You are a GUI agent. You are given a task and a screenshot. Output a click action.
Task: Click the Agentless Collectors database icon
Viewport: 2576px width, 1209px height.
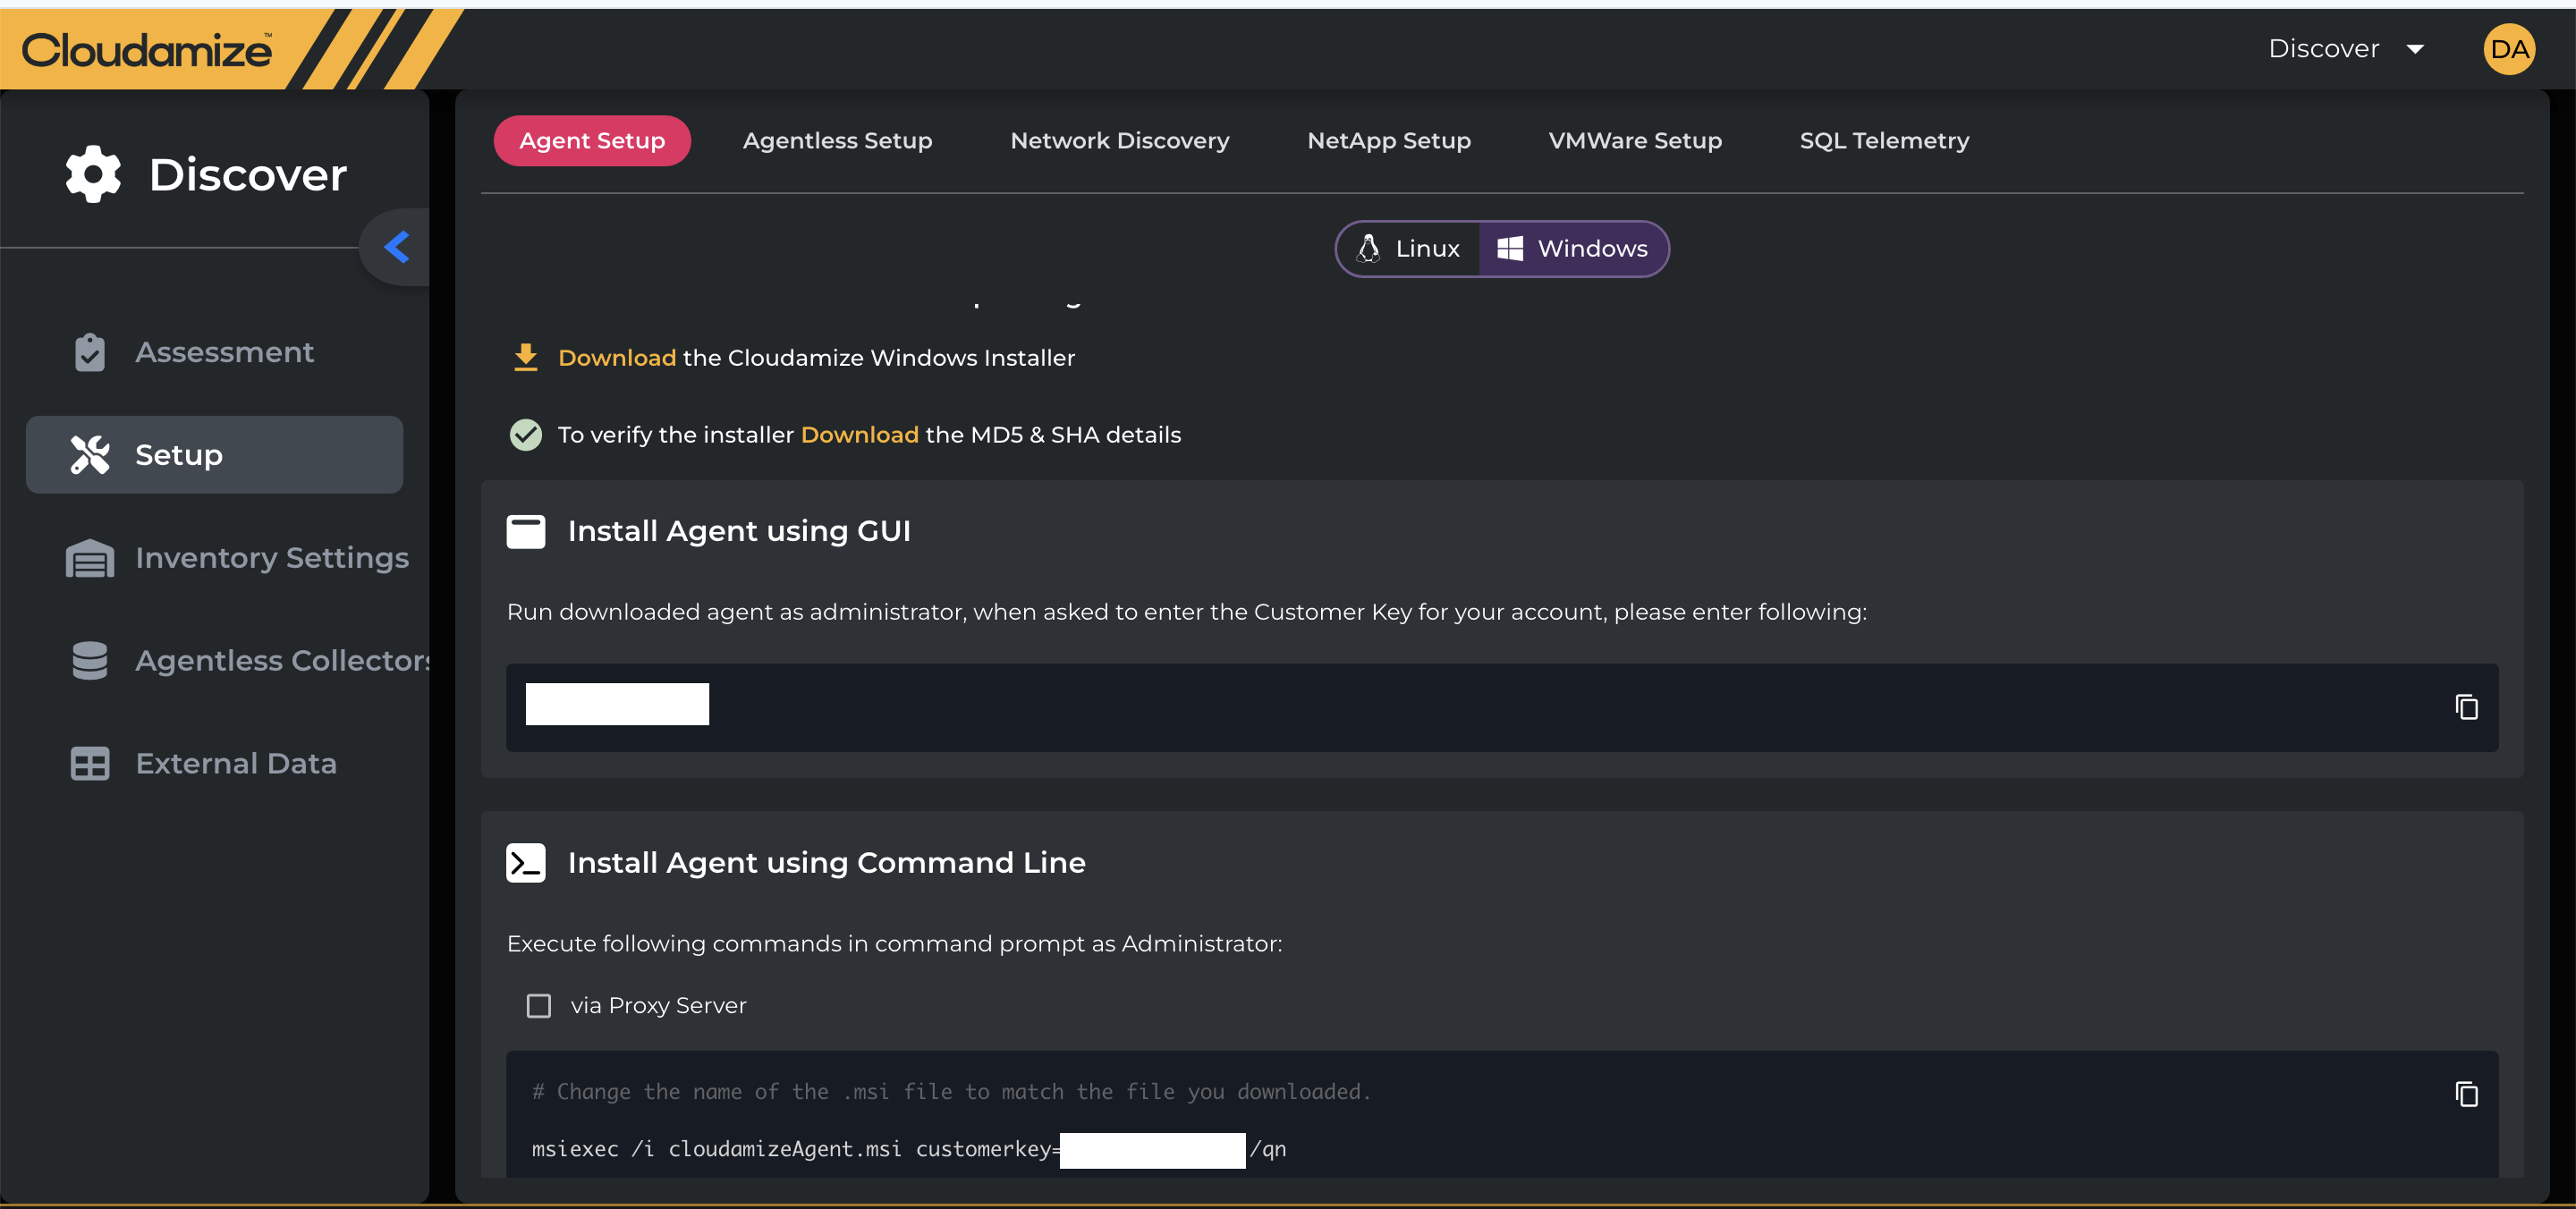[90, 661]
